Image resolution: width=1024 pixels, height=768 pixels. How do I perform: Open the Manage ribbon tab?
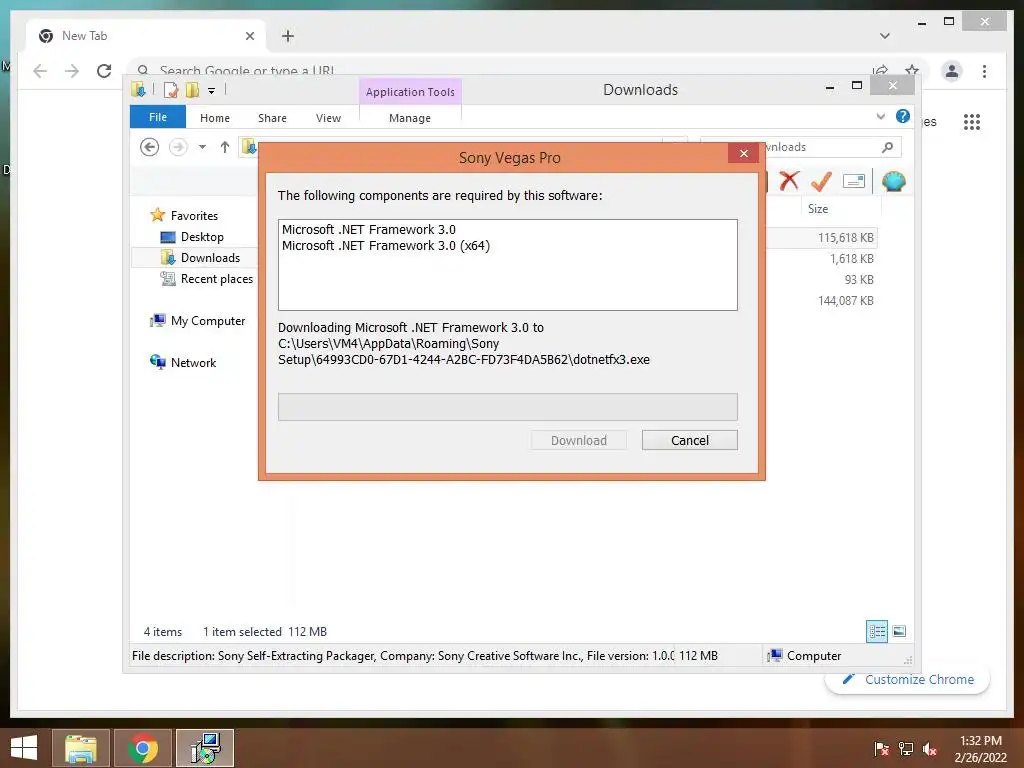pyautogui.click(x=410, y=118)
